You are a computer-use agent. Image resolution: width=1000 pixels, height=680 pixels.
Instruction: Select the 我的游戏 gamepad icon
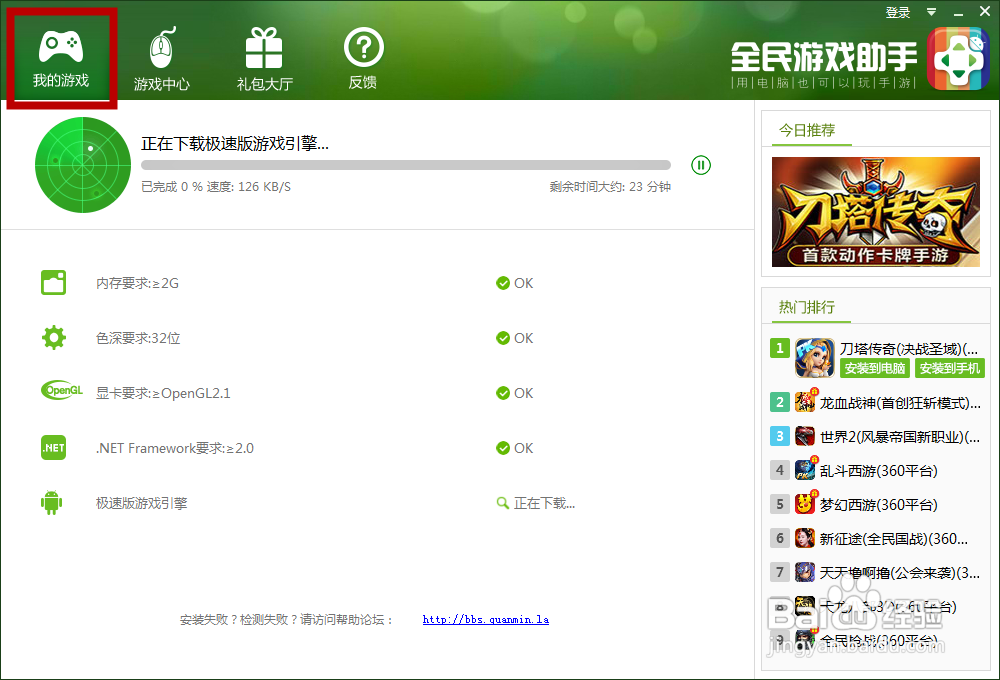point(61,44)
